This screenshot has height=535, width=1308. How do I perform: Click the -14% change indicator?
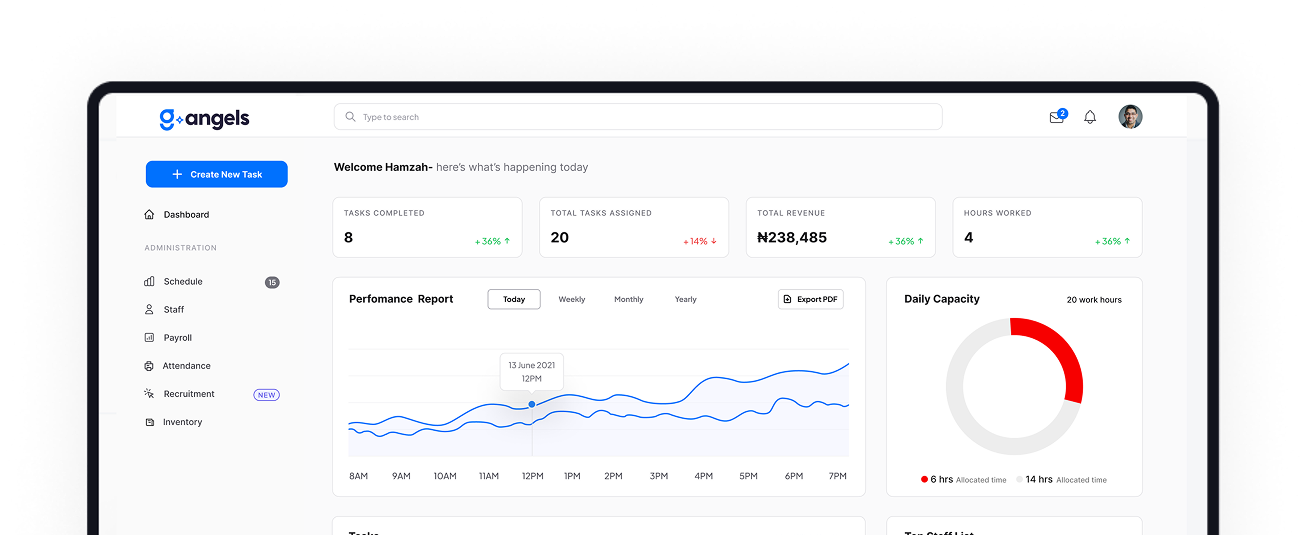[x=700, y=242]
